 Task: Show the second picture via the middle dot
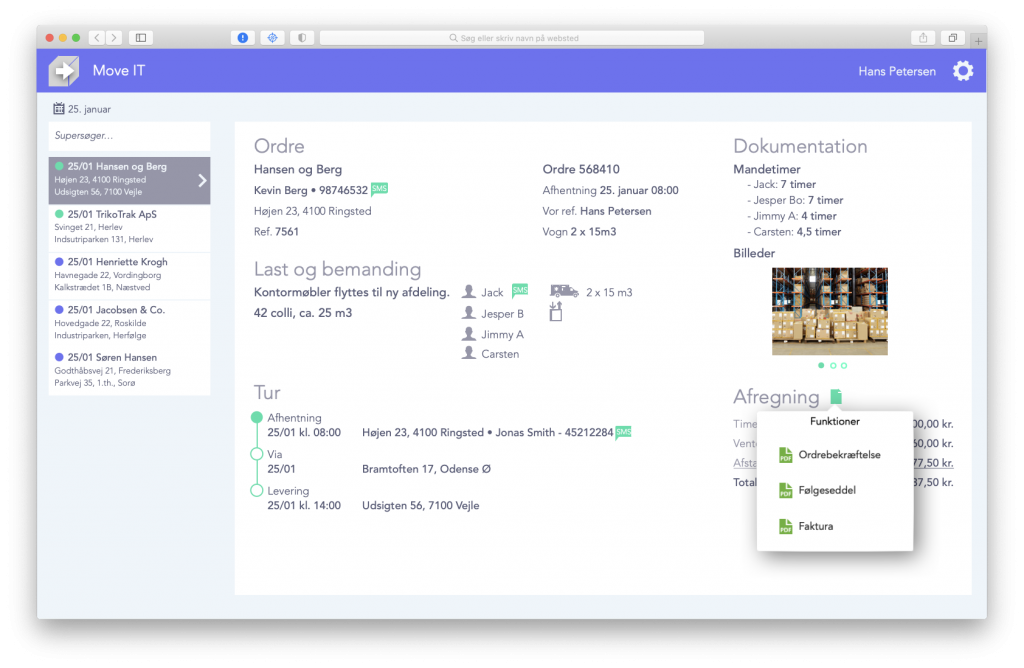(833, 366)
